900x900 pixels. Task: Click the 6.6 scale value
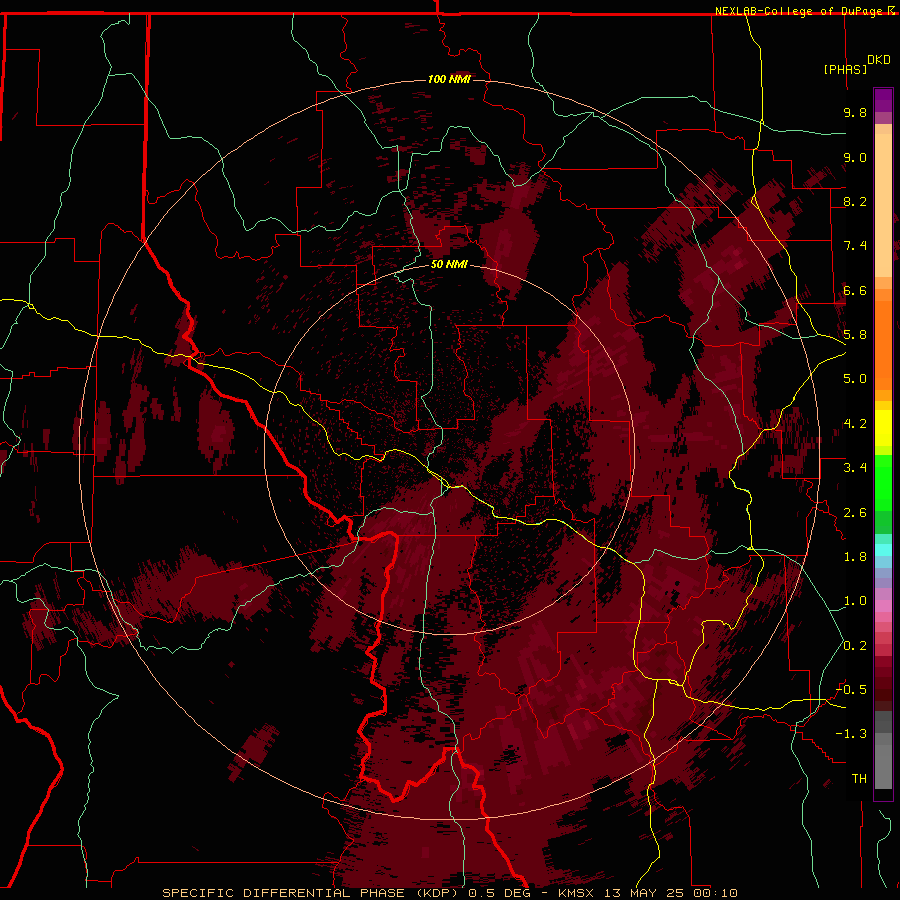point(855,290)
